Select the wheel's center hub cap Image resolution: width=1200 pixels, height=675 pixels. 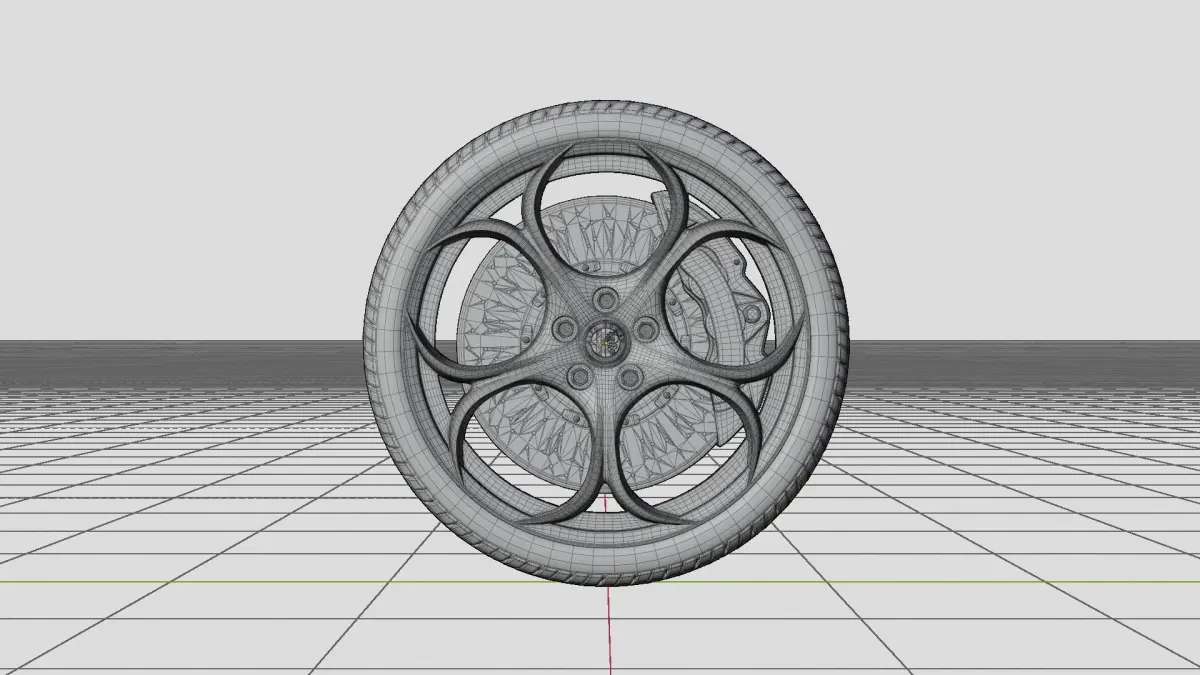pos(606,340)
